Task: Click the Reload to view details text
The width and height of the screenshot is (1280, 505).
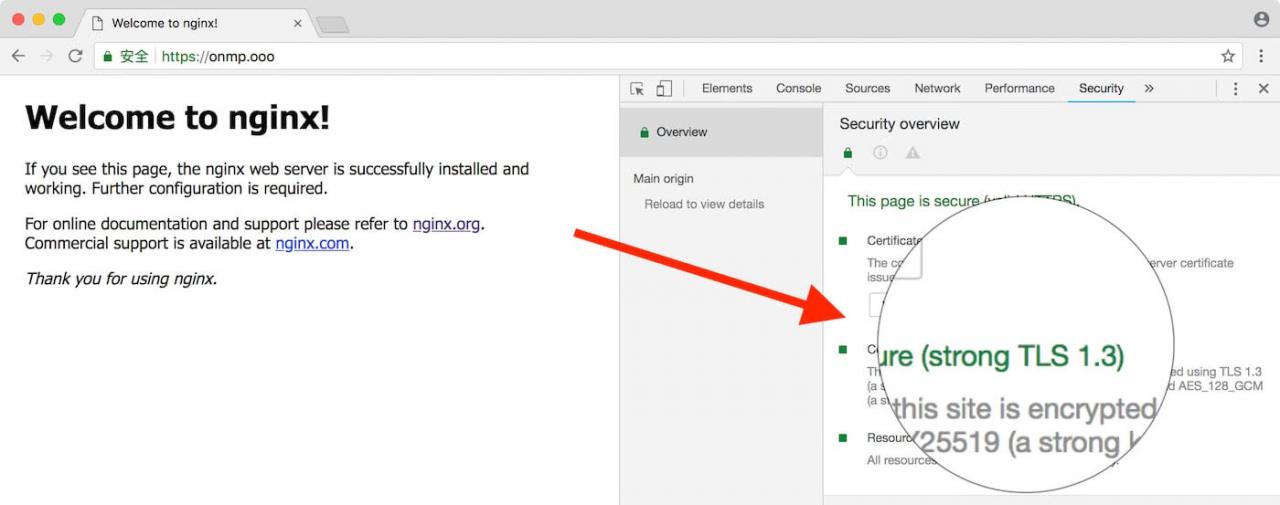Action: click(704, 204)
